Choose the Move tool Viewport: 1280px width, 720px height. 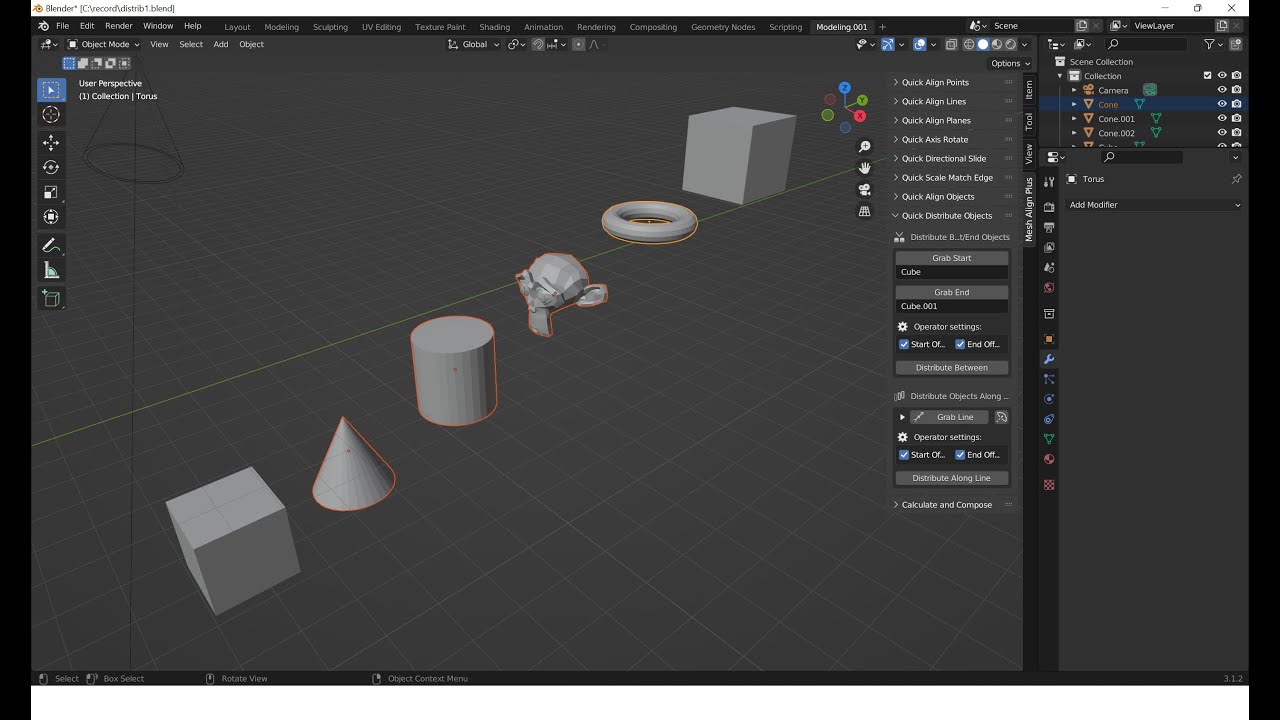pyautogui.click(x=51, y=142)
